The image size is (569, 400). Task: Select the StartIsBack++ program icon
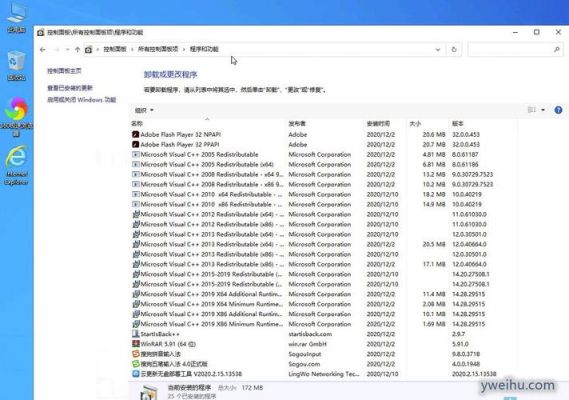pyautogui.click(x=136, y=334)
